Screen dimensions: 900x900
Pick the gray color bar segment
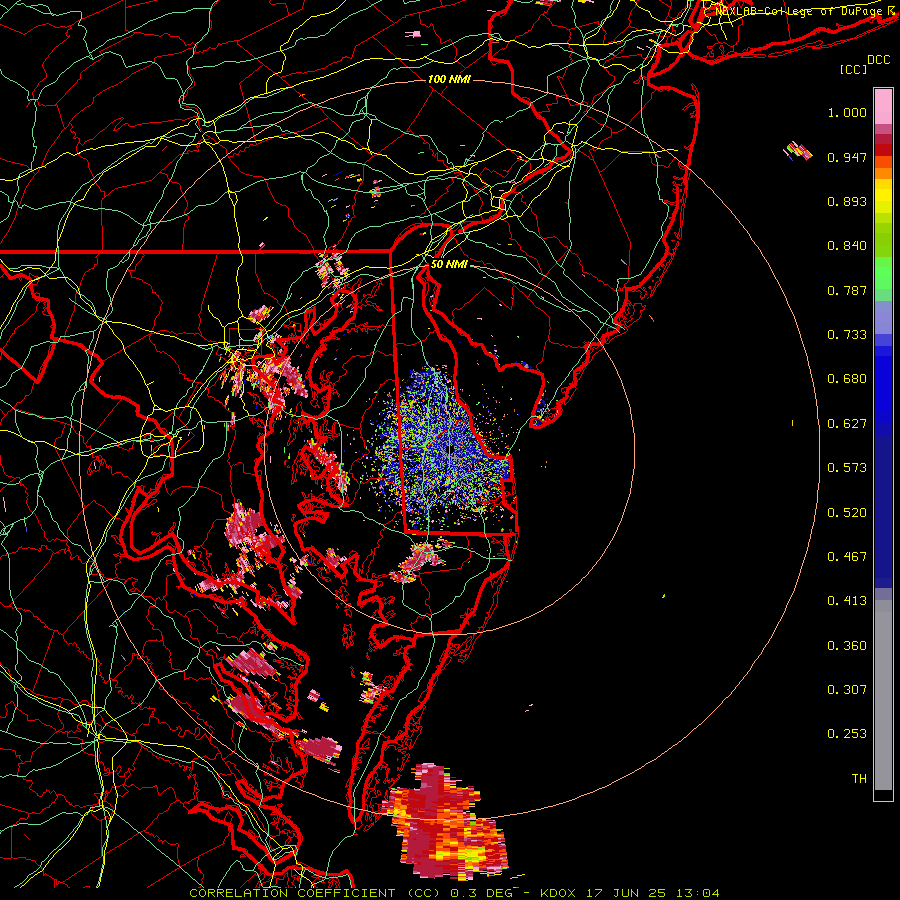tap(883, 695)
